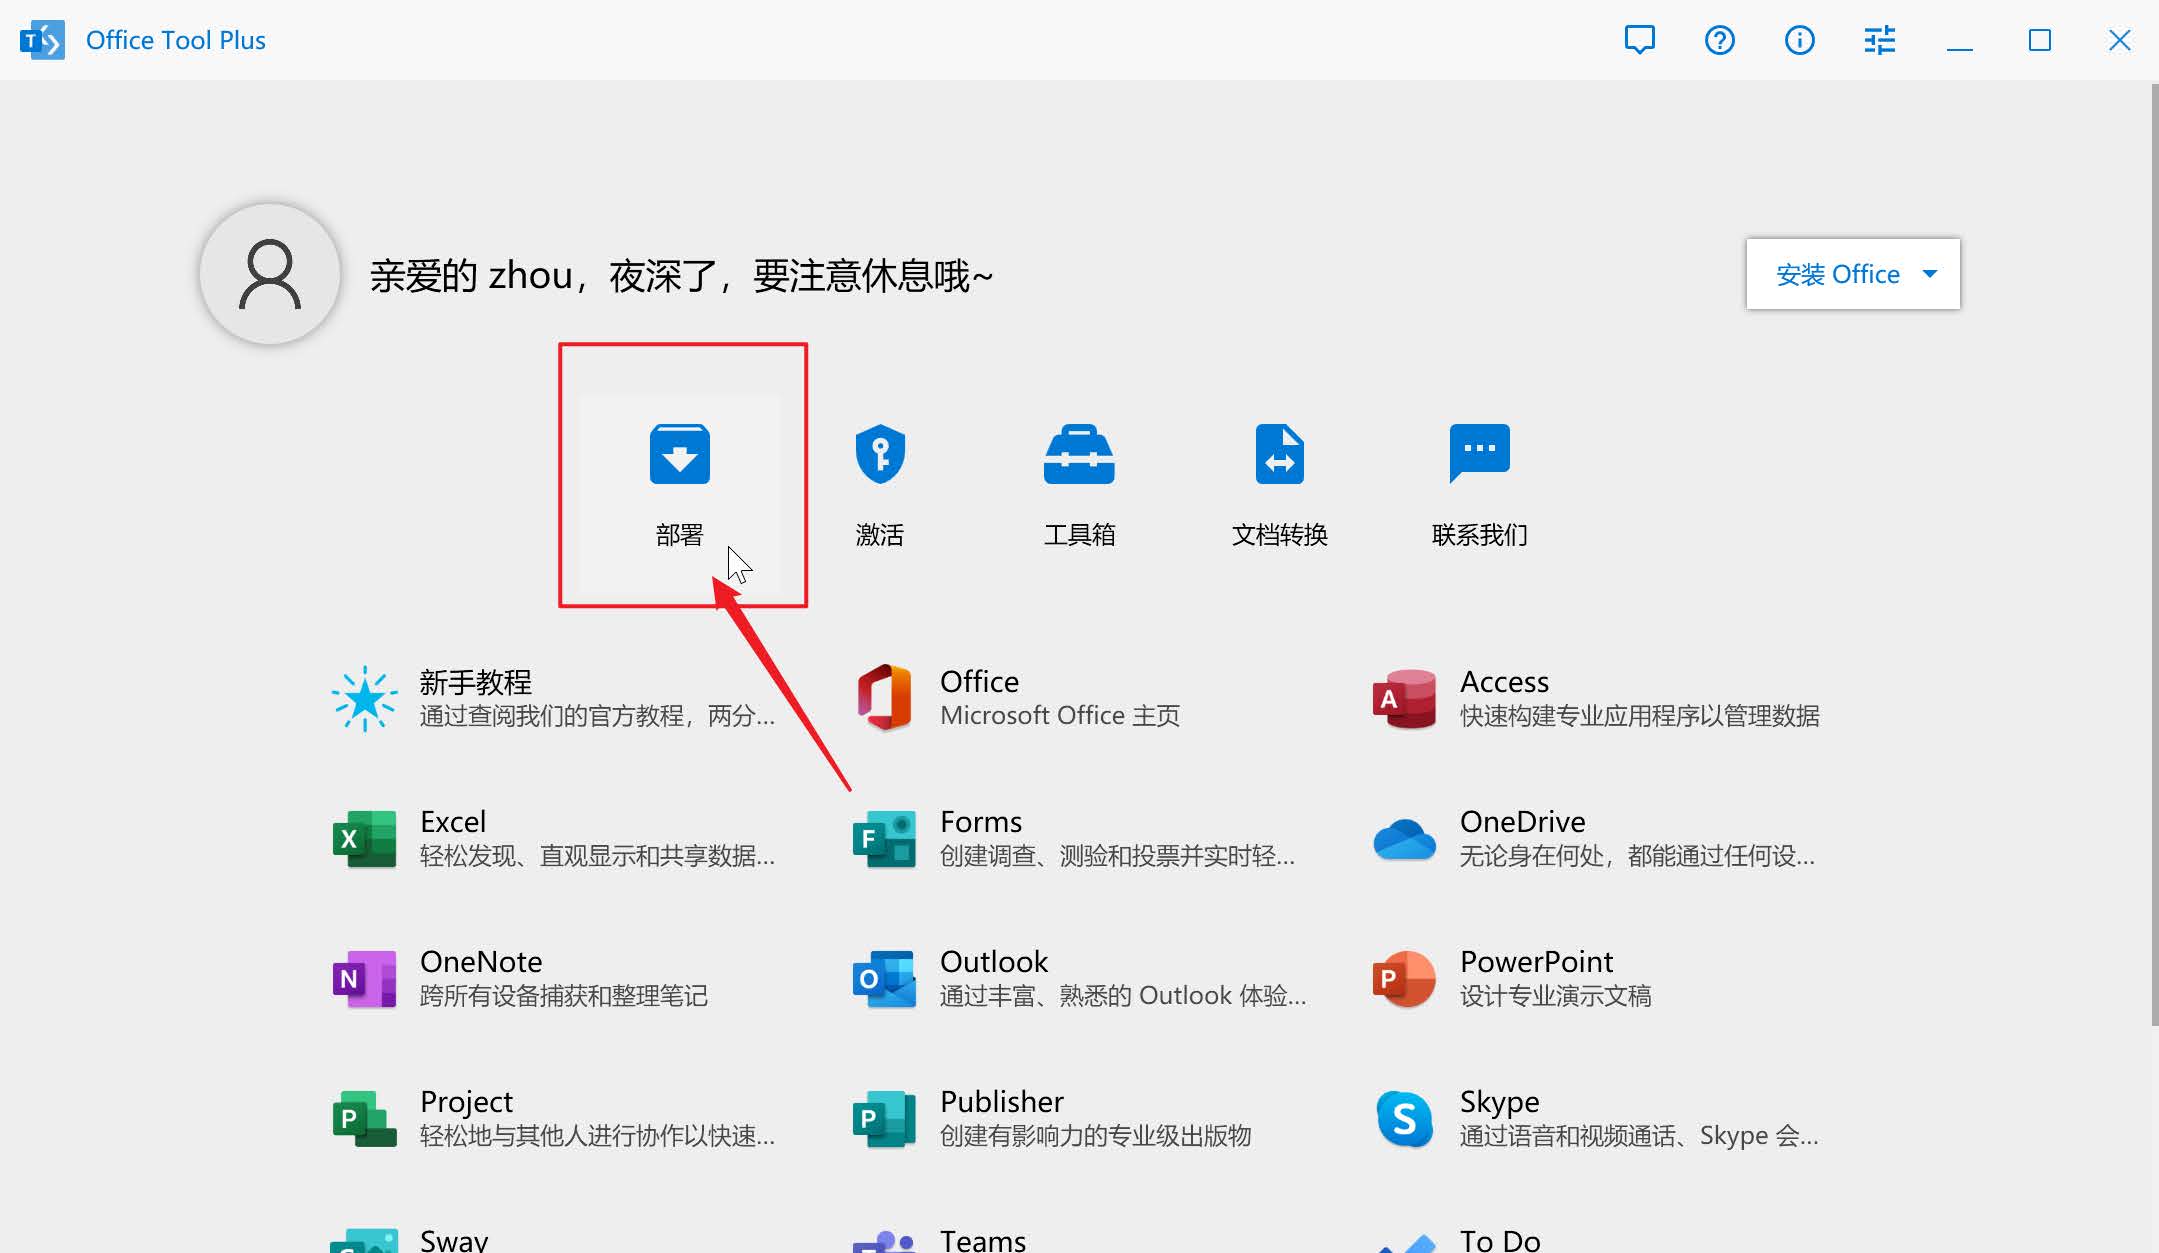This screenshot has width=2159, height=1253.
Task: Open the 新手教程 star icon
Action: point(365,699)
